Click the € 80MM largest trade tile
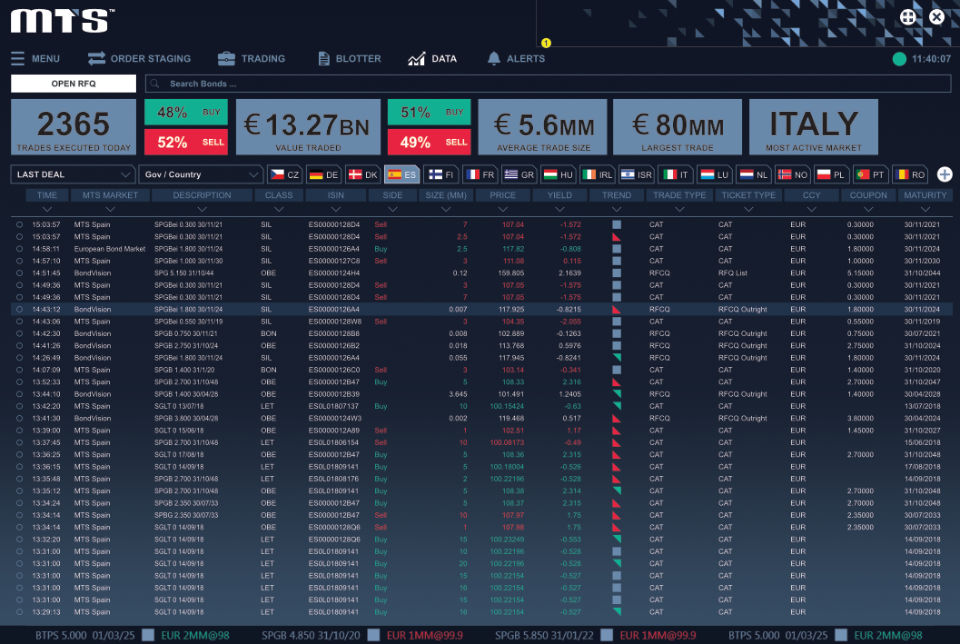The image size is (960, 644). point(677,127)
